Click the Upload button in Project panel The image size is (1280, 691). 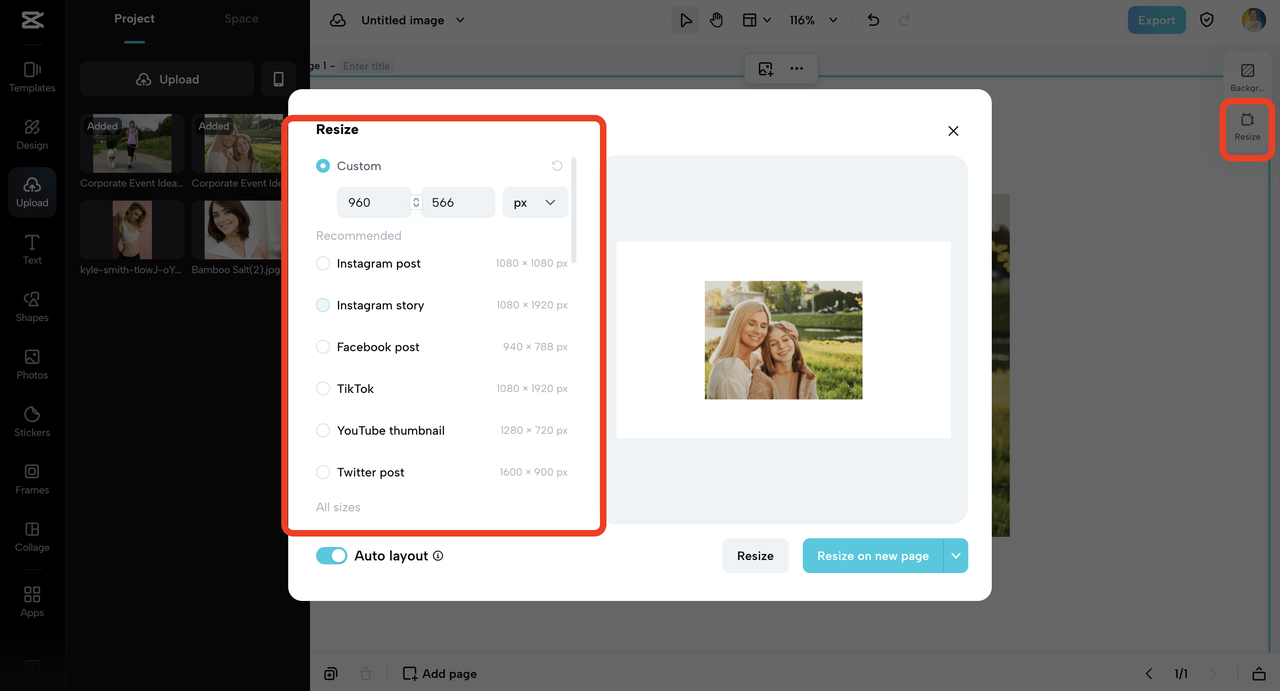167,79
